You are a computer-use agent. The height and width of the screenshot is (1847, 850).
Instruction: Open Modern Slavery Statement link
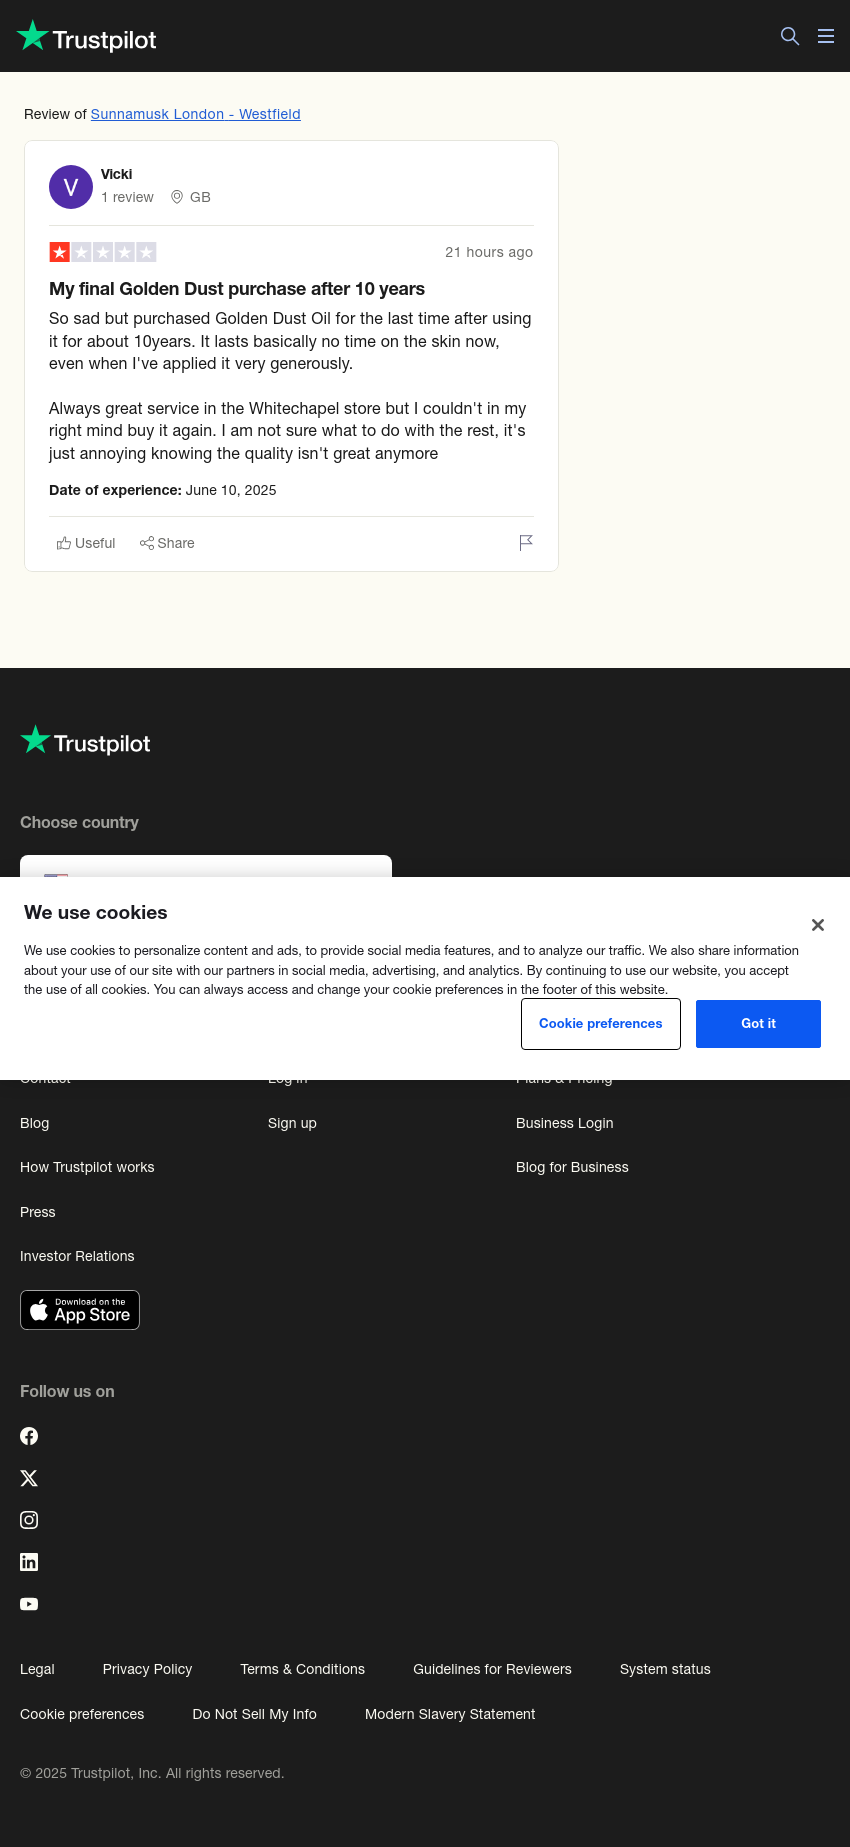click(450, 1714)
